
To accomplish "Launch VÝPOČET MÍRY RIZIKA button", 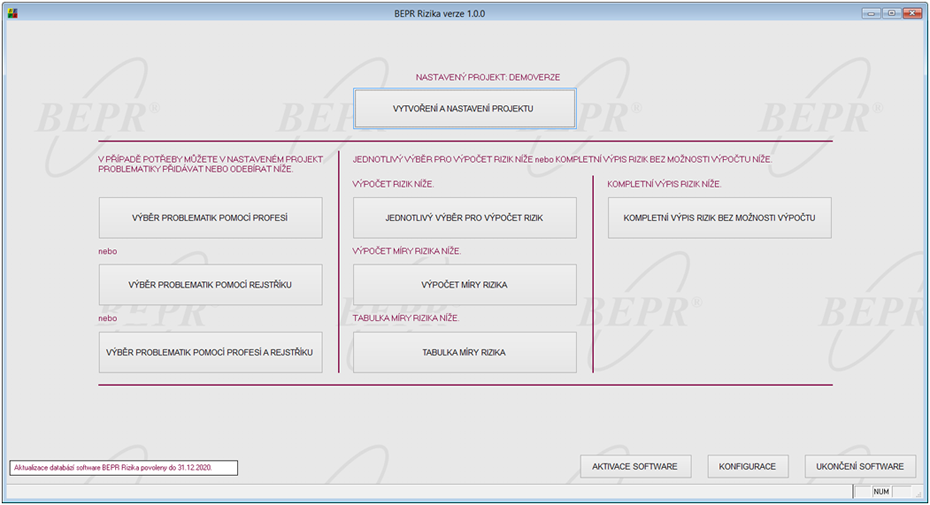I will pyautogui.click(x=464, y=285).
